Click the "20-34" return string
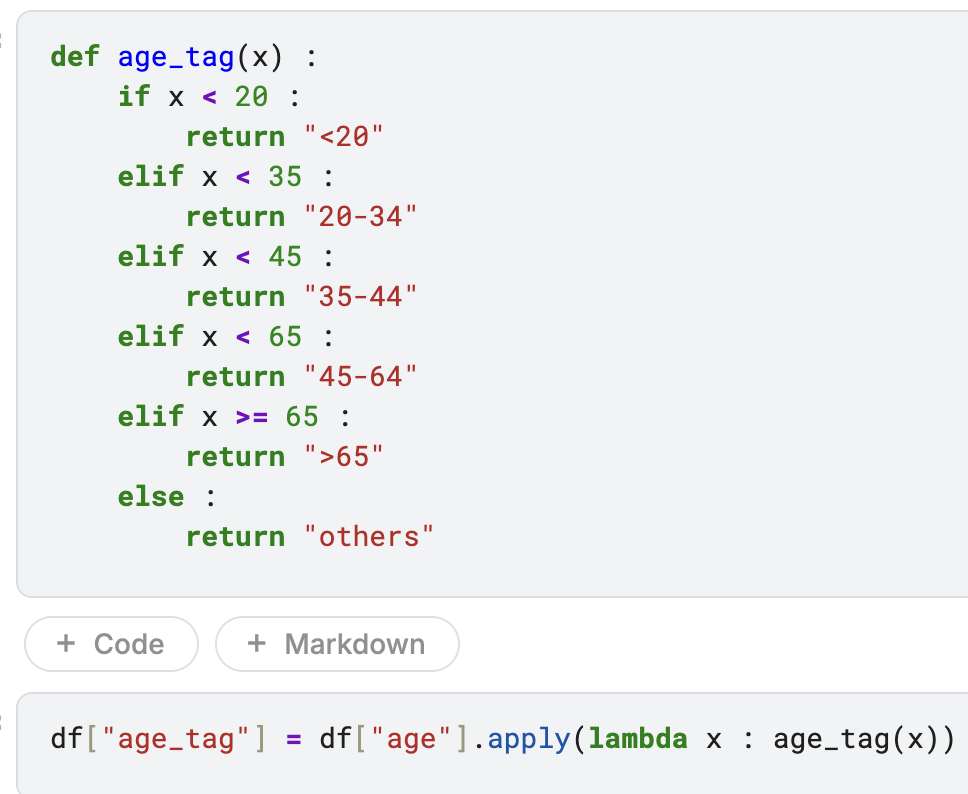968x794 pixels. (x=361, y=216)
